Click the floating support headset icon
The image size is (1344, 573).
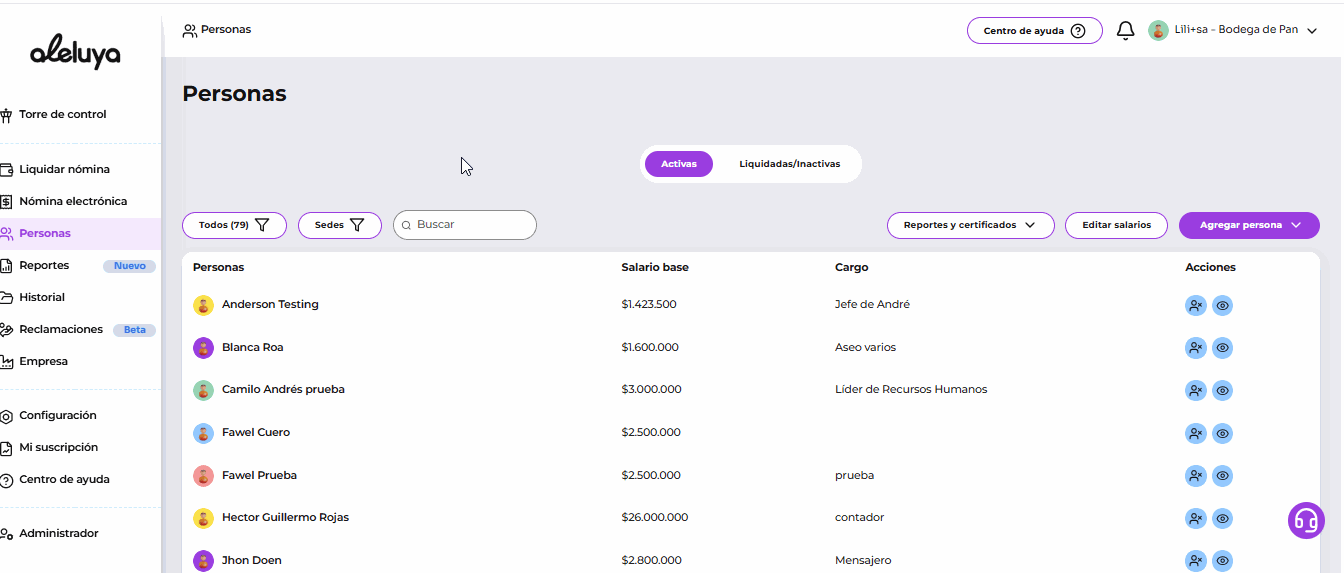1305,520
